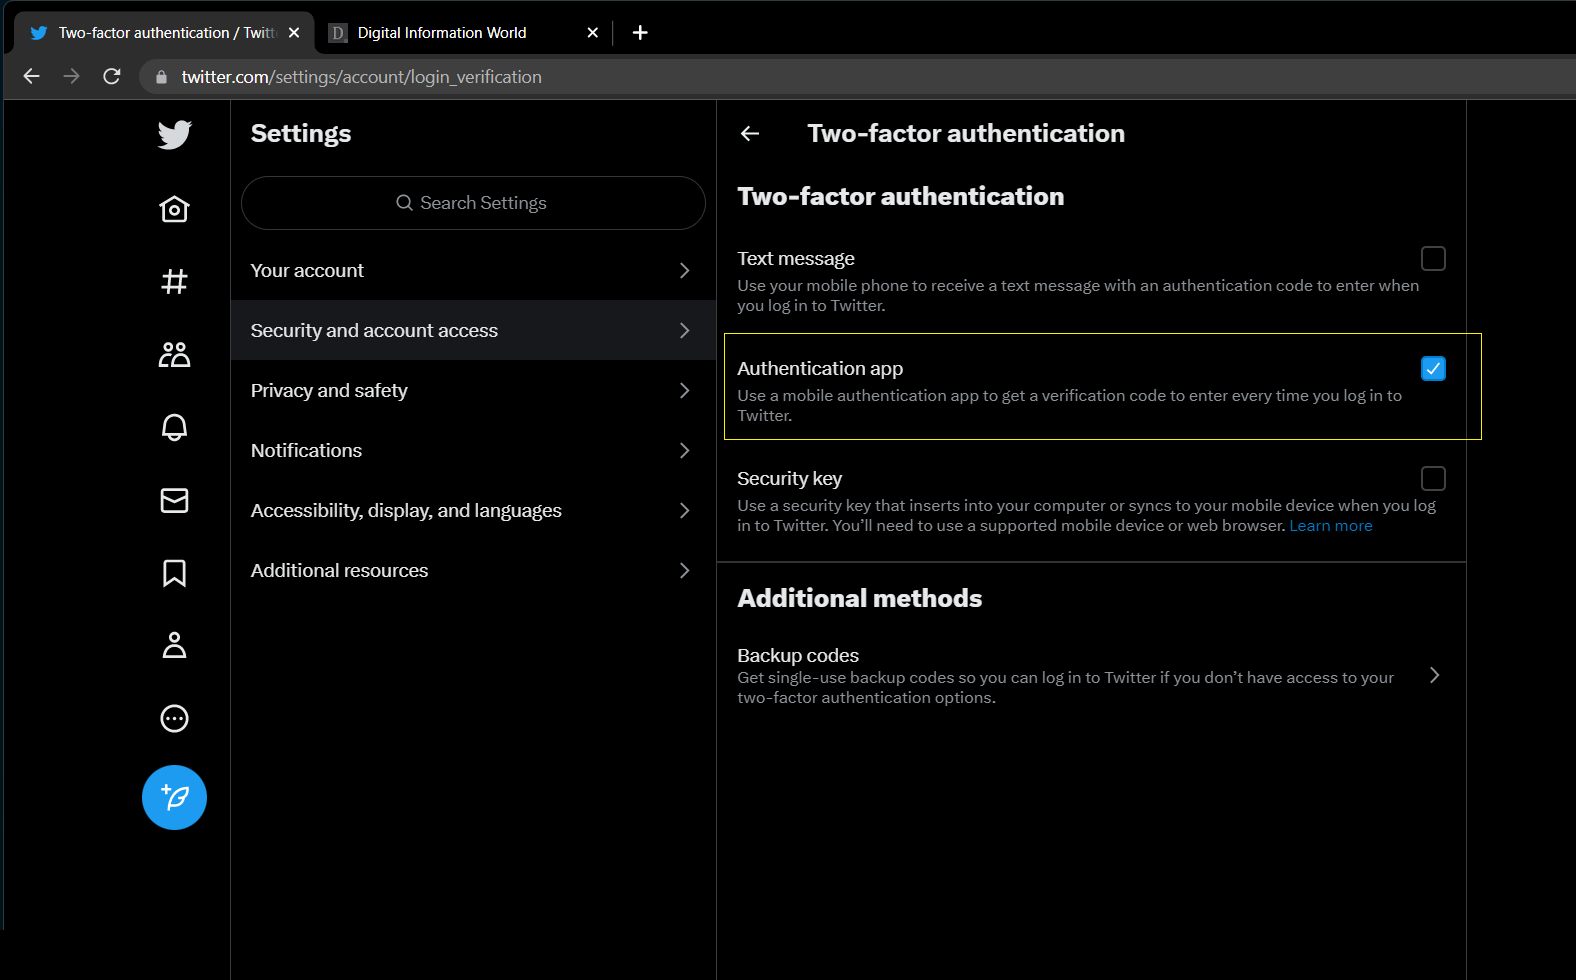
Task: Open the More circle icon
Action: [x=174, y=719]
